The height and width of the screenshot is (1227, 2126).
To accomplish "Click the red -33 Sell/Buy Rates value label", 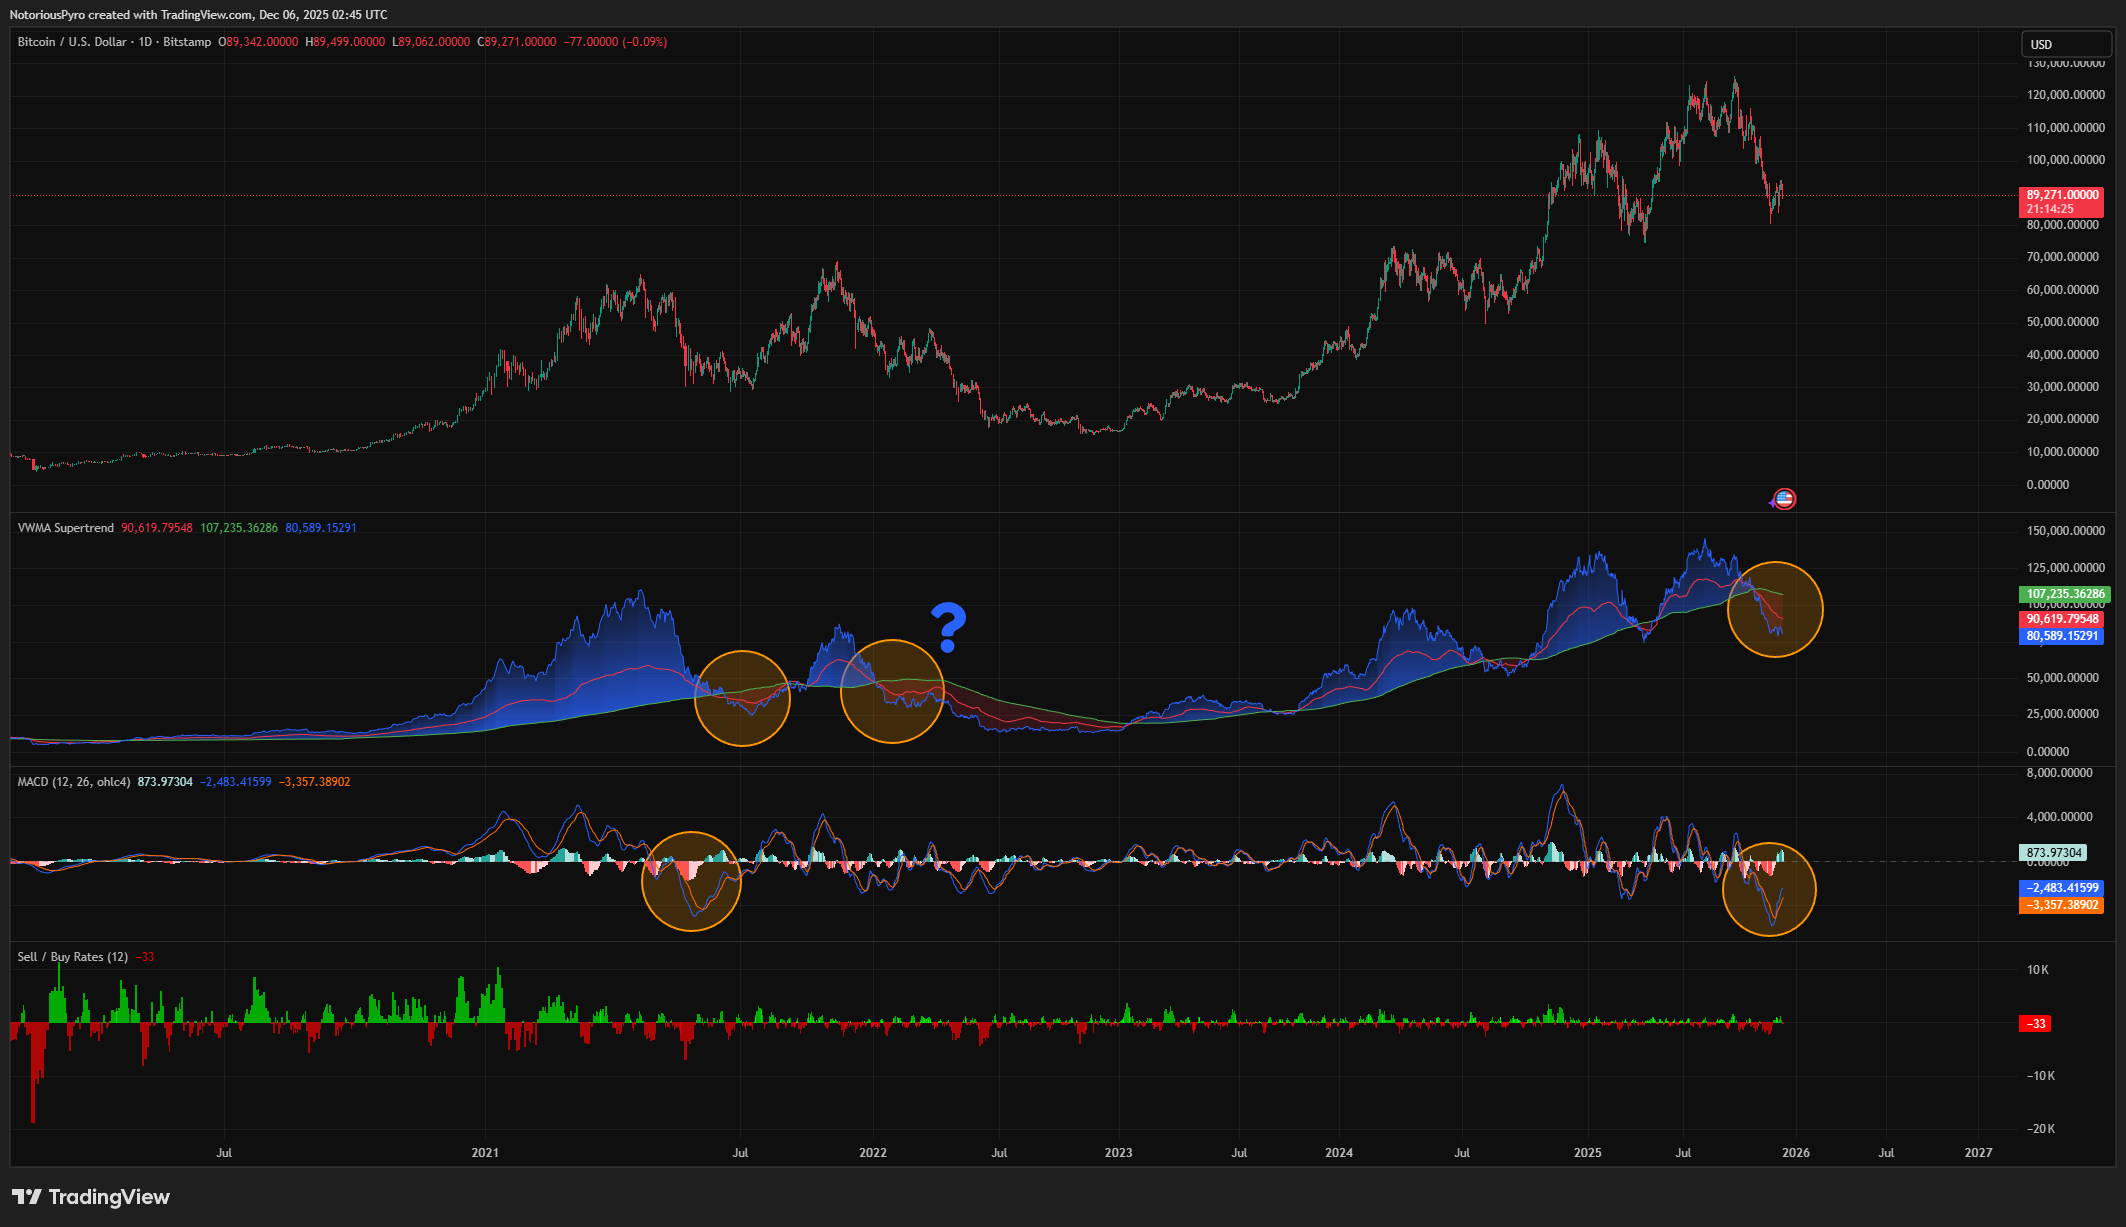I will tap(2036, 1024).
